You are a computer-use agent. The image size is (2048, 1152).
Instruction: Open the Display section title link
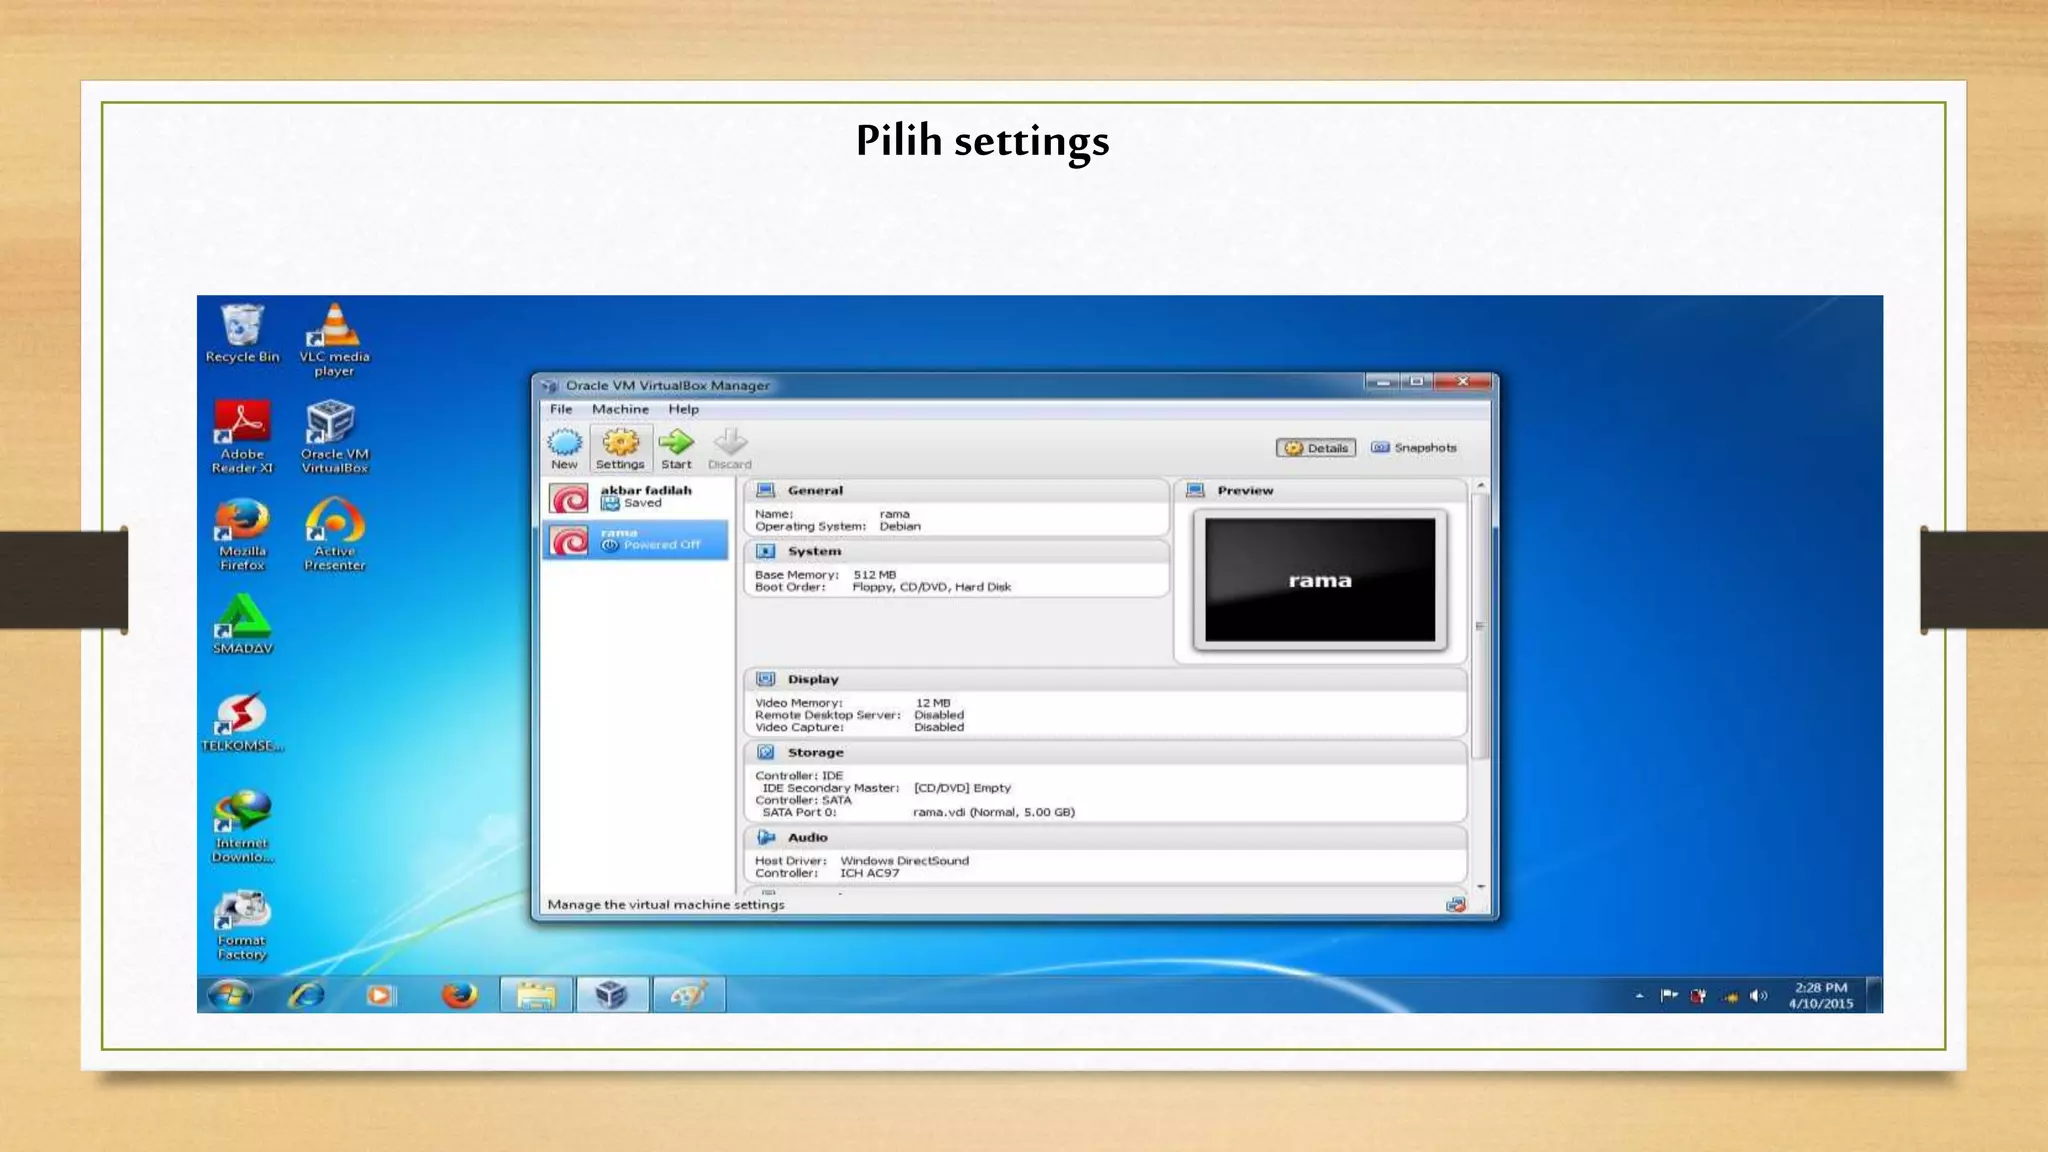click(813, 679)
